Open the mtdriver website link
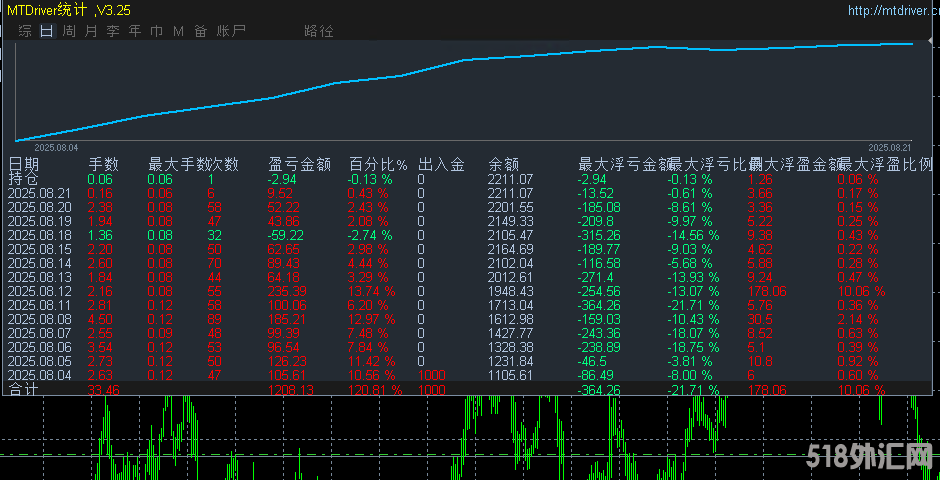 pos(894,10)
